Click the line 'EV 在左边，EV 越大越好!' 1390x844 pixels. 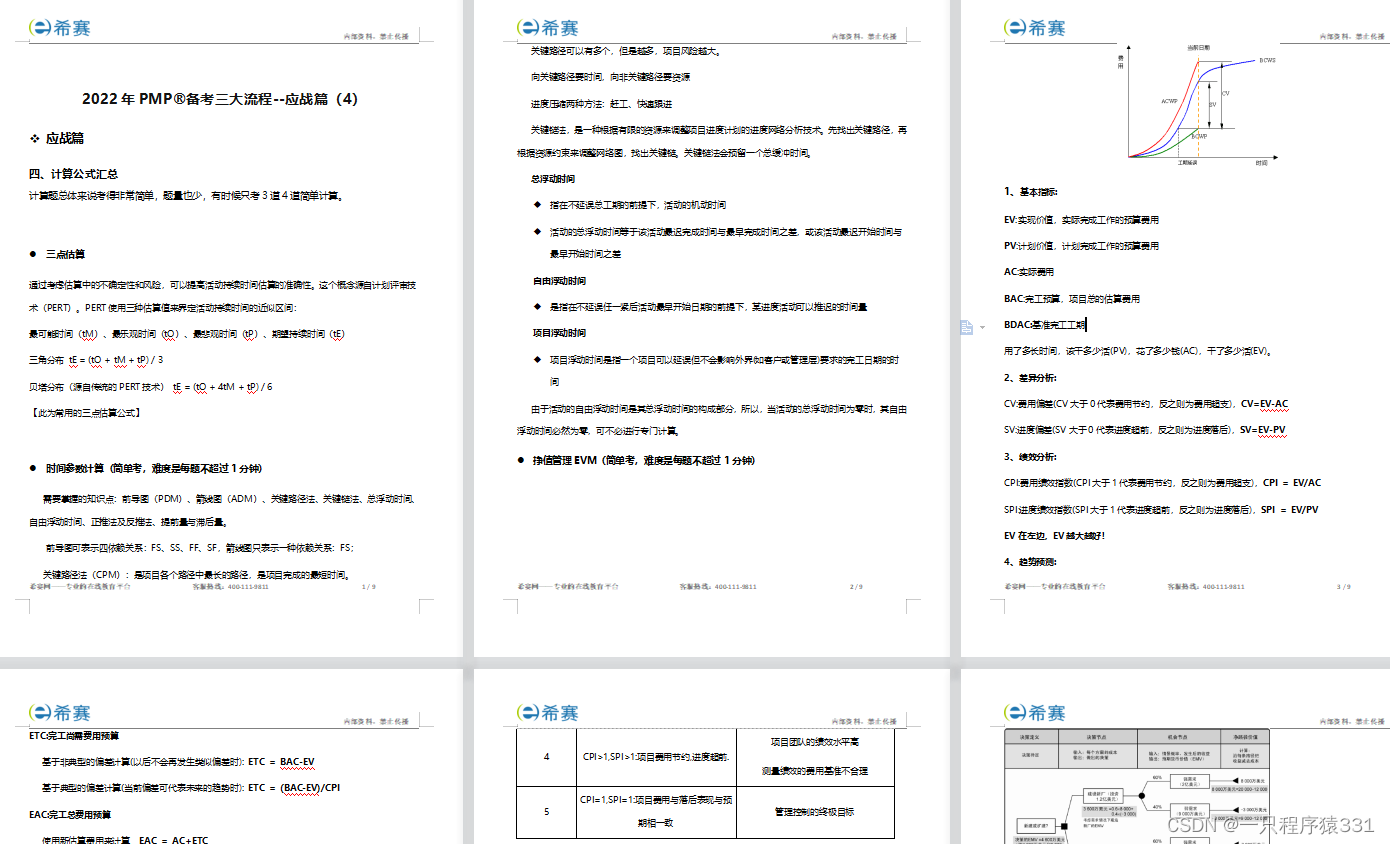click(x=1054, y=536)
